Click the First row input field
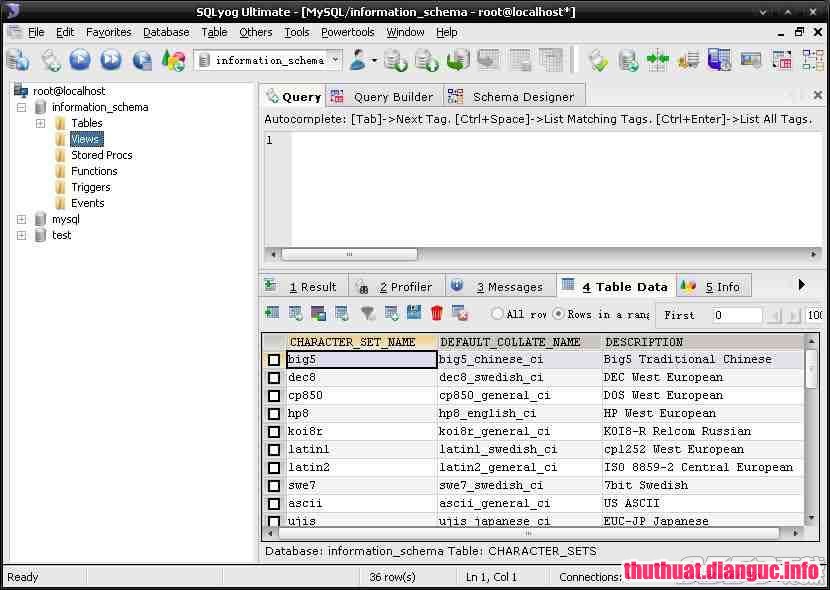 (736, 315)
